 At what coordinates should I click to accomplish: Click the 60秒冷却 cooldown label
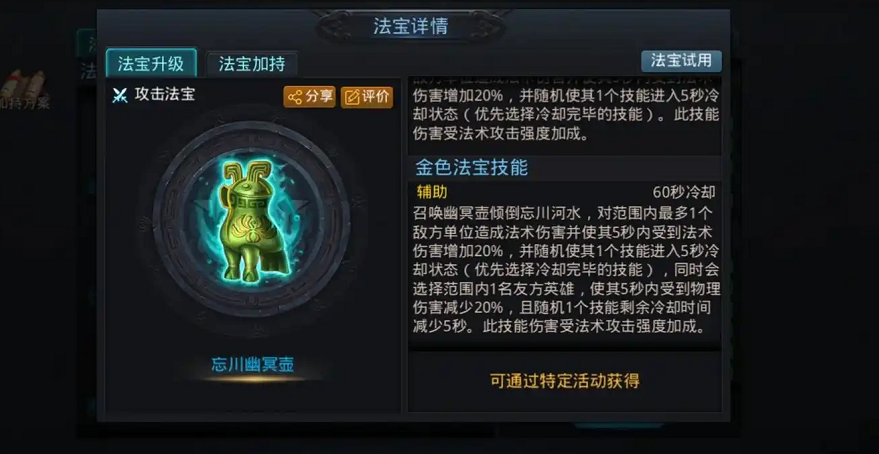pyautogui.click(x=684, y=192)
